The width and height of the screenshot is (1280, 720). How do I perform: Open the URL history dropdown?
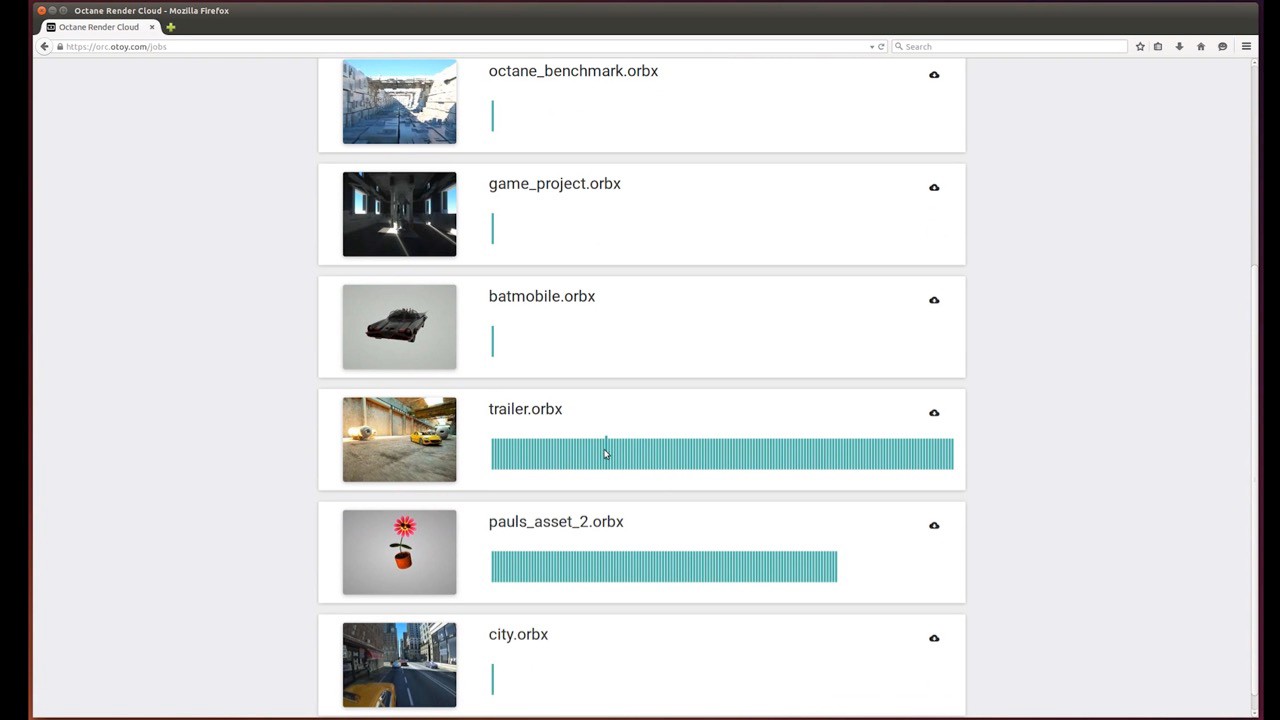pyautogui.click(x=872, y=46)
